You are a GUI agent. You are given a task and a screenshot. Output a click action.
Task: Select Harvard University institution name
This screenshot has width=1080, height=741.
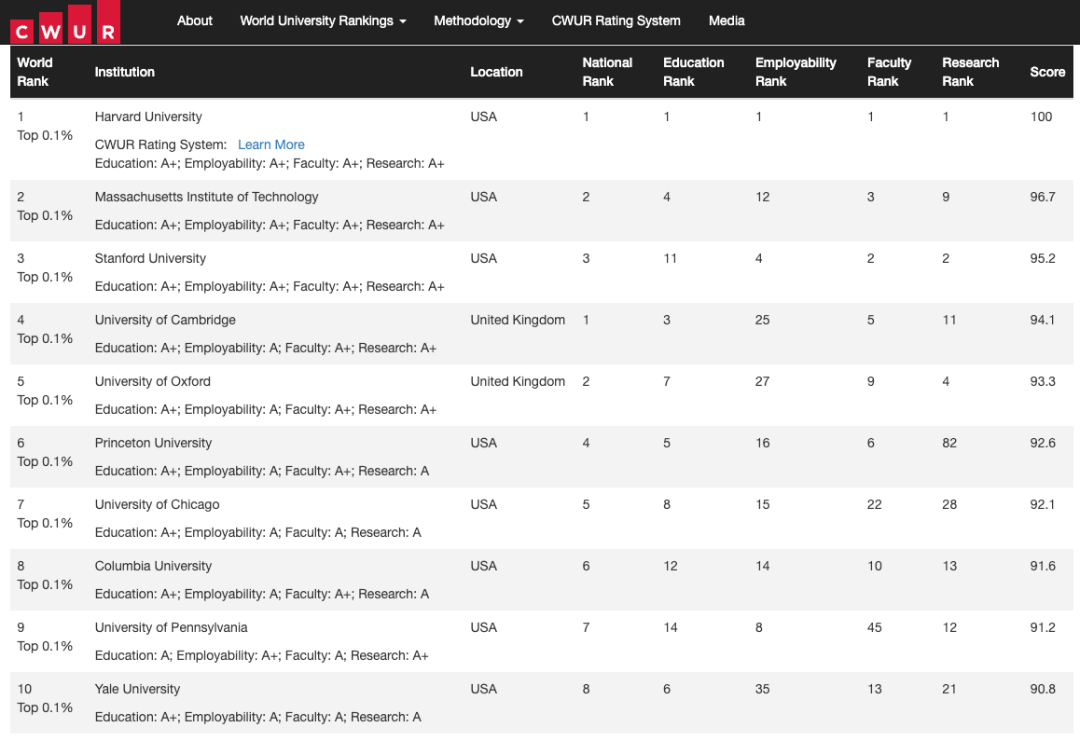(148, 116)
